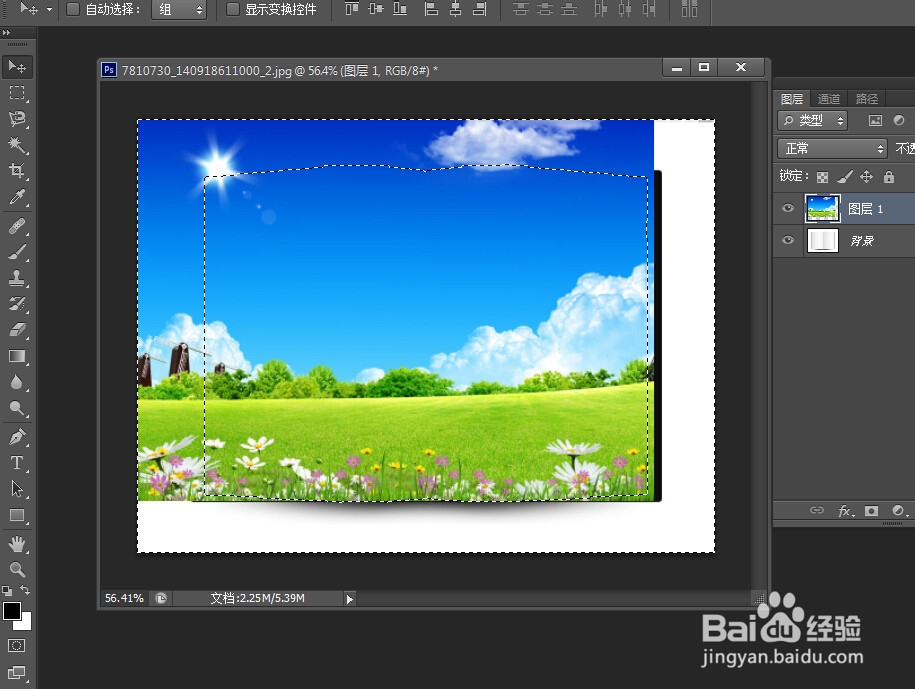915x689 pixels.
Task: Select the Magic Wand tool
Action: coord(17,145)
